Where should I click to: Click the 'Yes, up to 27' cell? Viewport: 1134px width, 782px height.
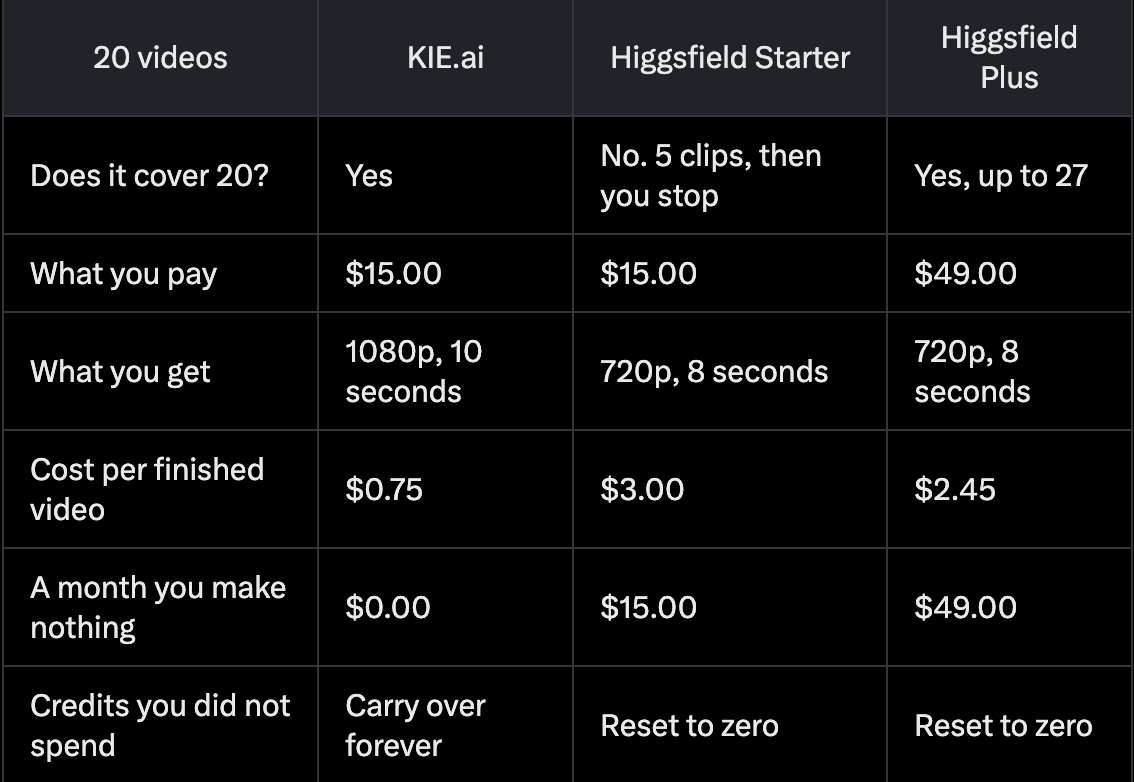[x=1001, y=176]
